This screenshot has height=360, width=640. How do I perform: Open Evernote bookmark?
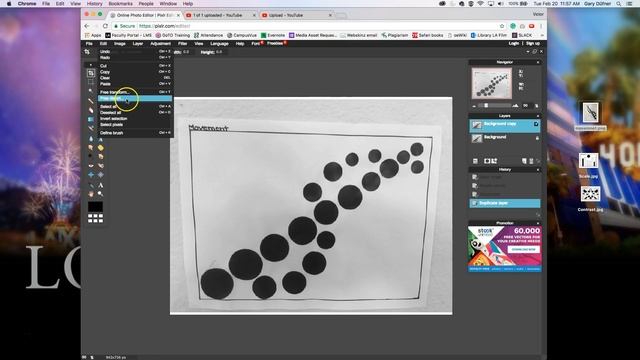point(273,36)
